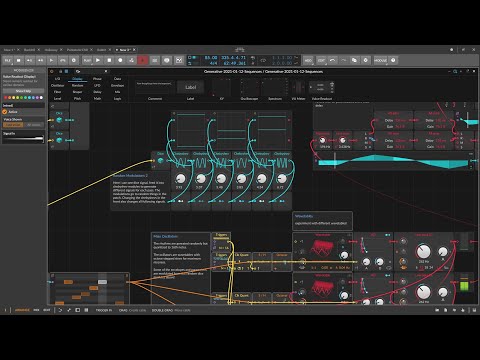This screenshot has width=480, height=360.
Task: Select the LFO module category
Action: [x=97, y=85]
